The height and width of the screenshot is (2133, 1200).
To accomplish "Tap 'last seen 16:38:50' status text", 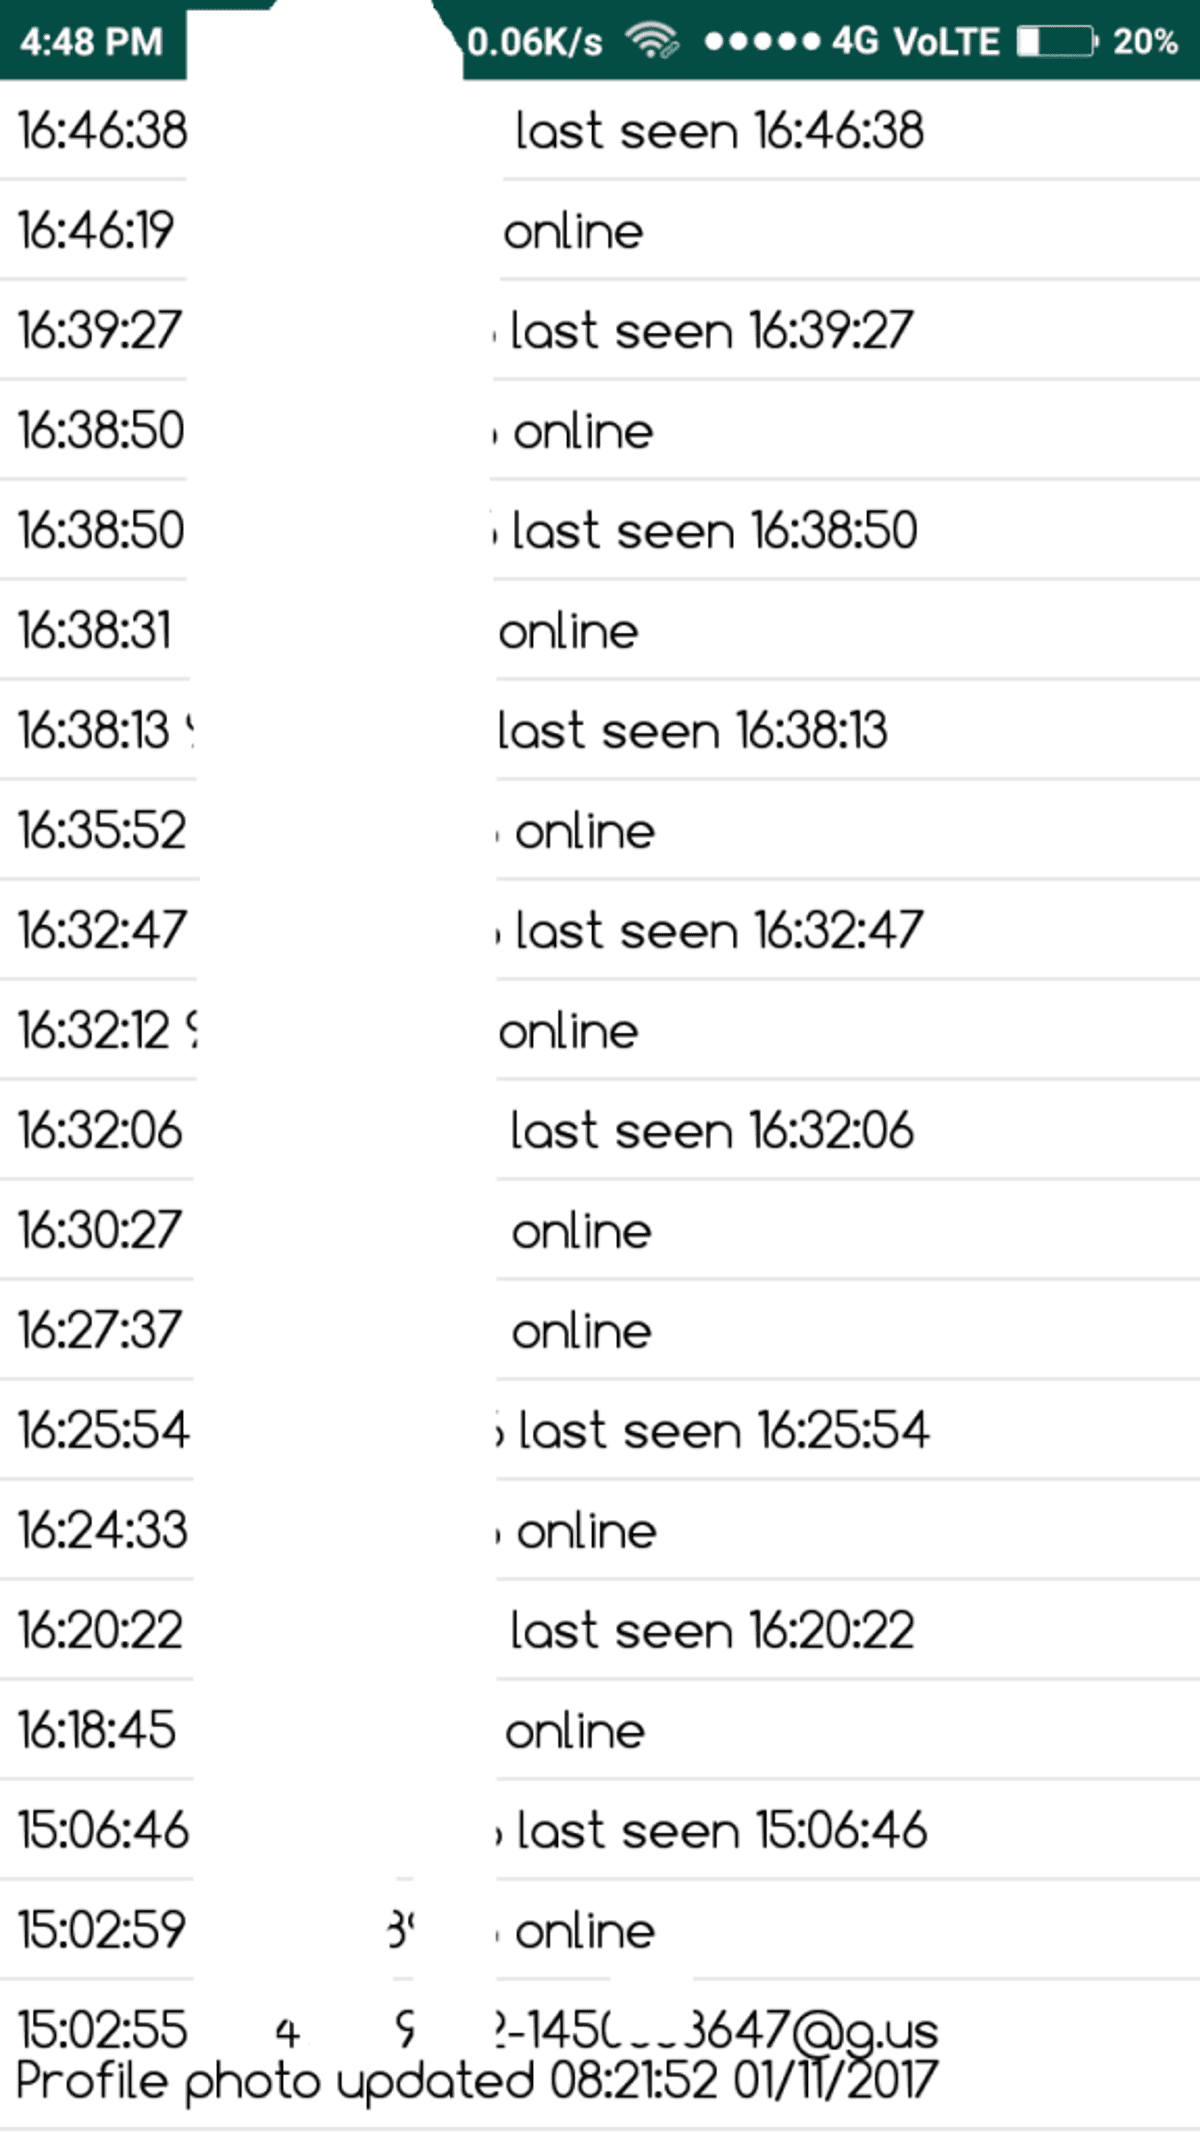I will point(714,531).
